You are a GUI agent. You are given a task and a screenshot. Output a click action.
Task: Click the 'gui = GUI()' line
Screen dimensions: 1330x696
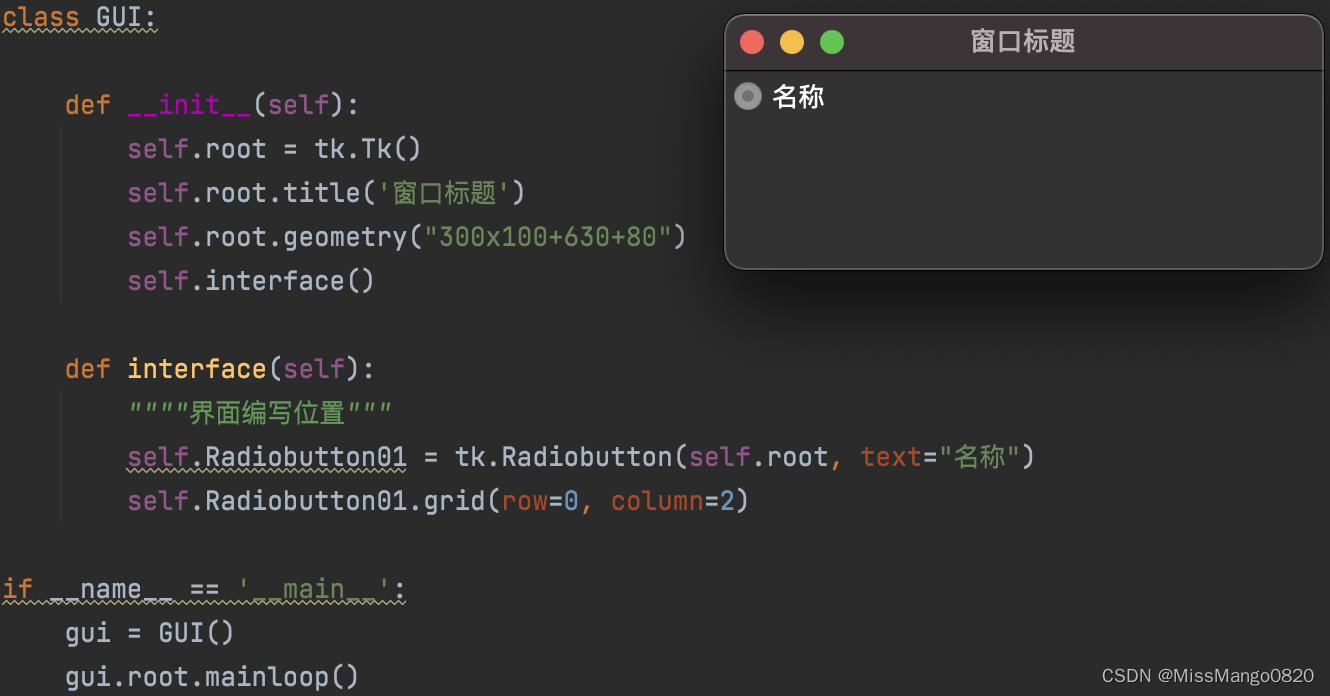pos(150,633)
